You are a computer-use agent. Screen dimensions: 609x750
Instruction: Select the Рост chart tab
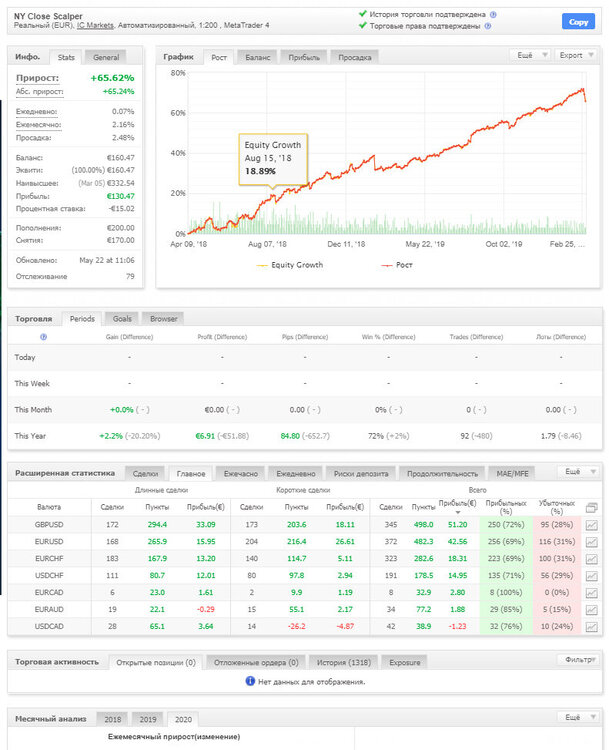219,57
